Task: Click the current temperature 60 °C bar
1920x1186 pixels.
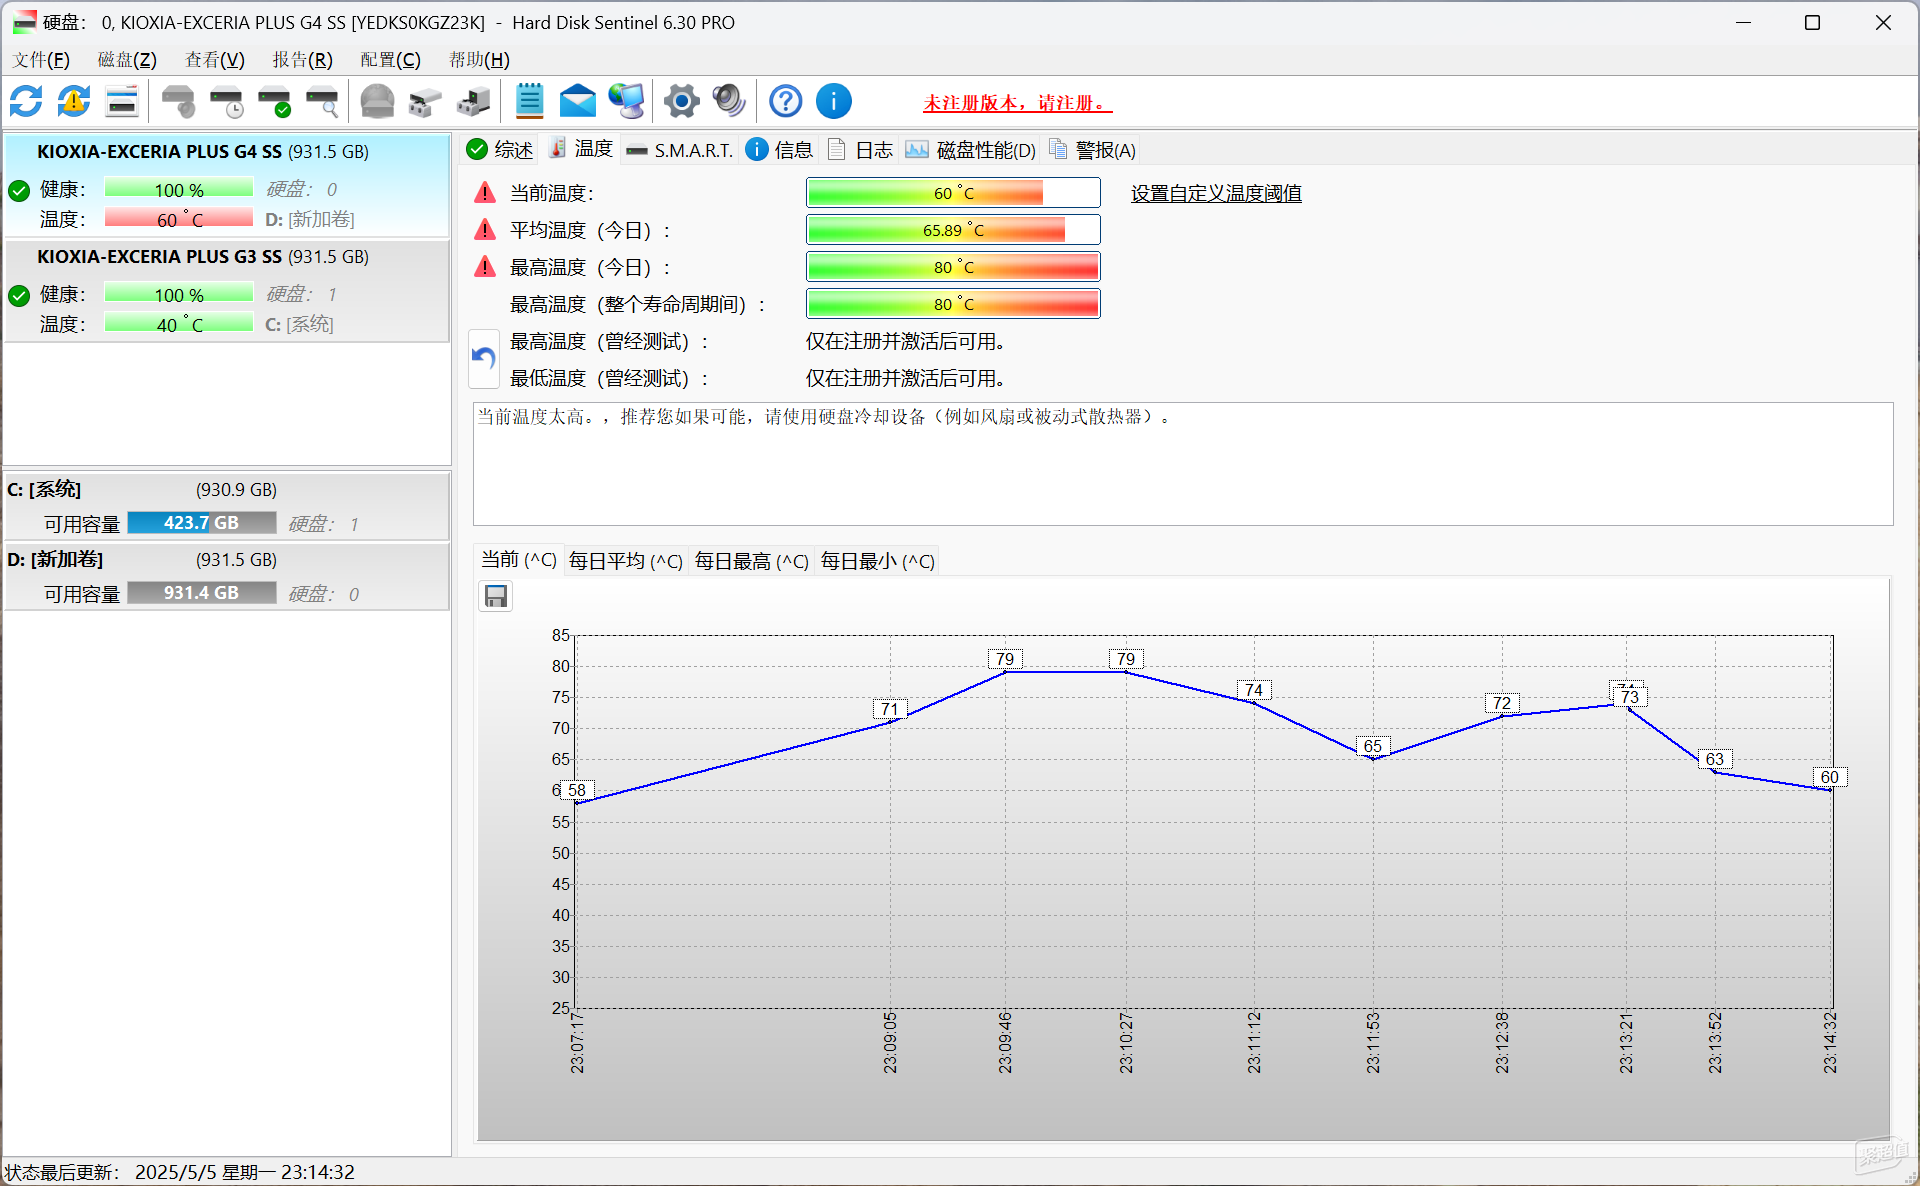Action: coord(953,193)
